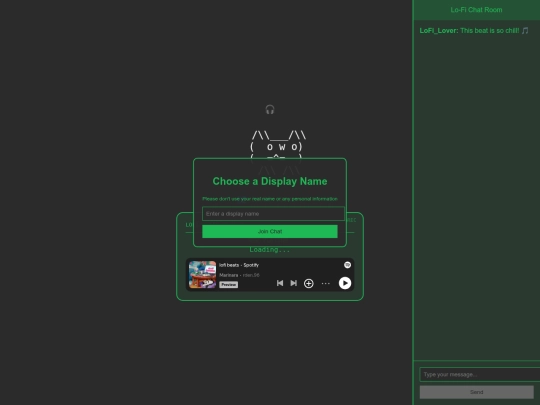Screen dimensions: 540x405
Task: Focus the 'Type your message' chat input
Action: [480, 374]
